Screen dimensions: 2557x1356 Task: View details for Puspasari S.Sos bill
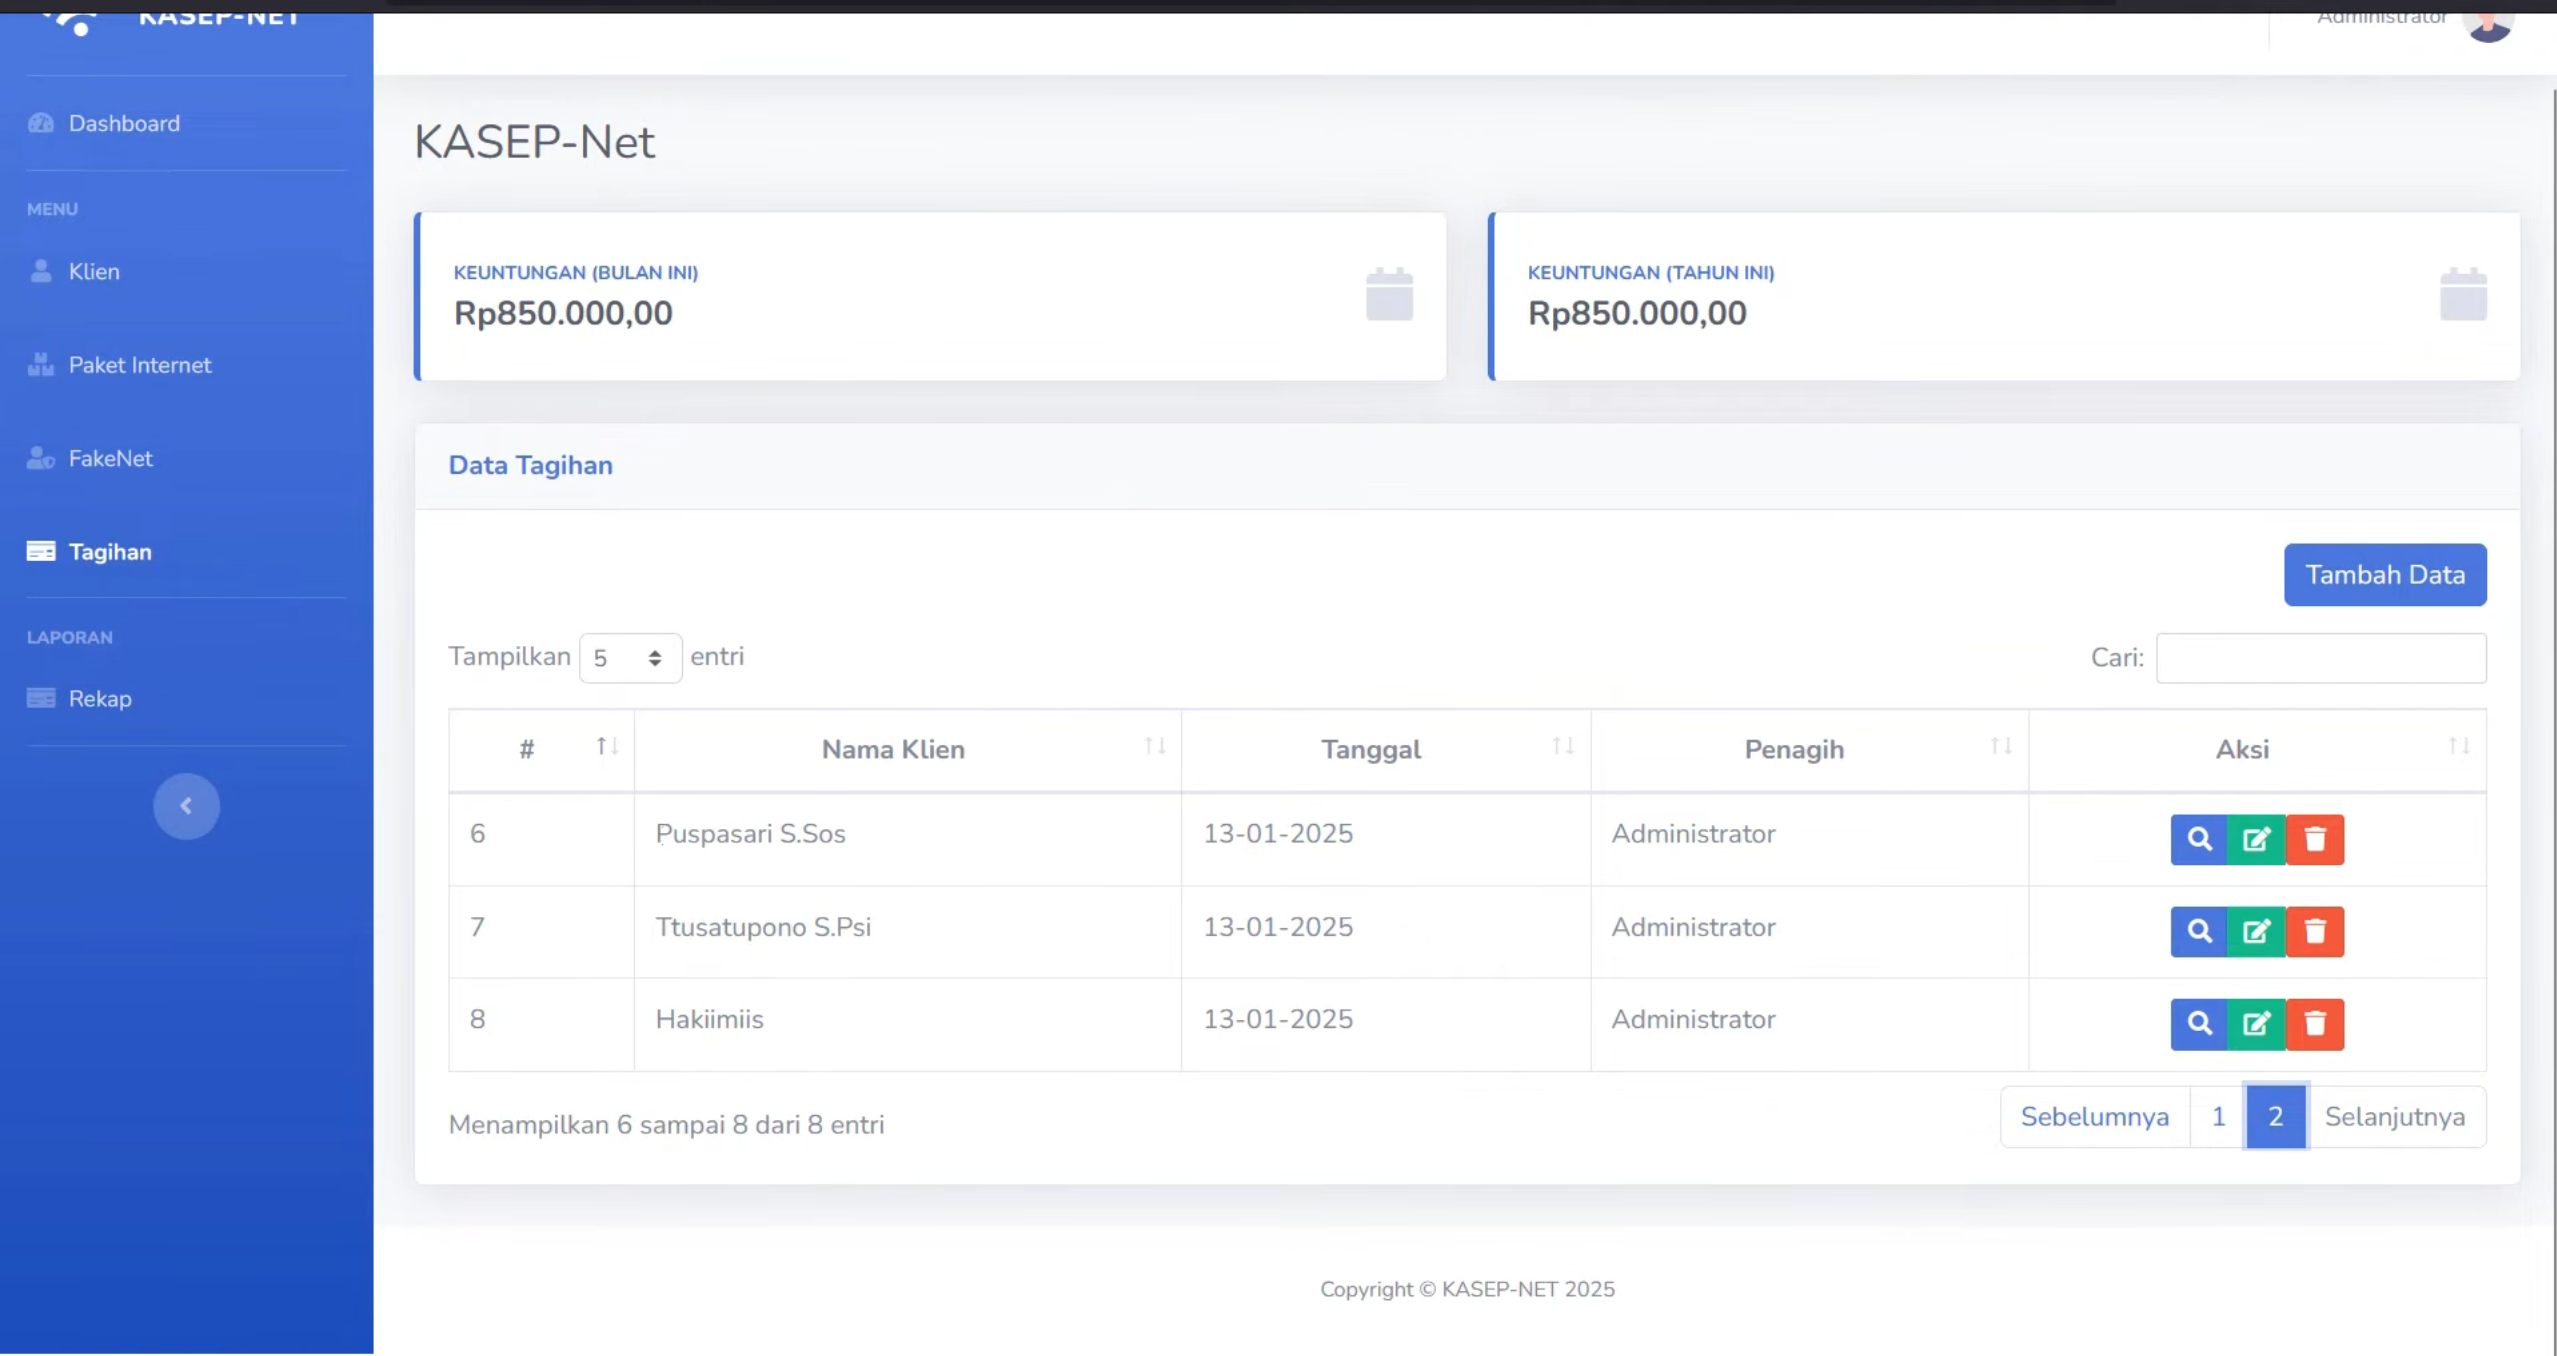pyautogui.click(x=2198, y=839)
